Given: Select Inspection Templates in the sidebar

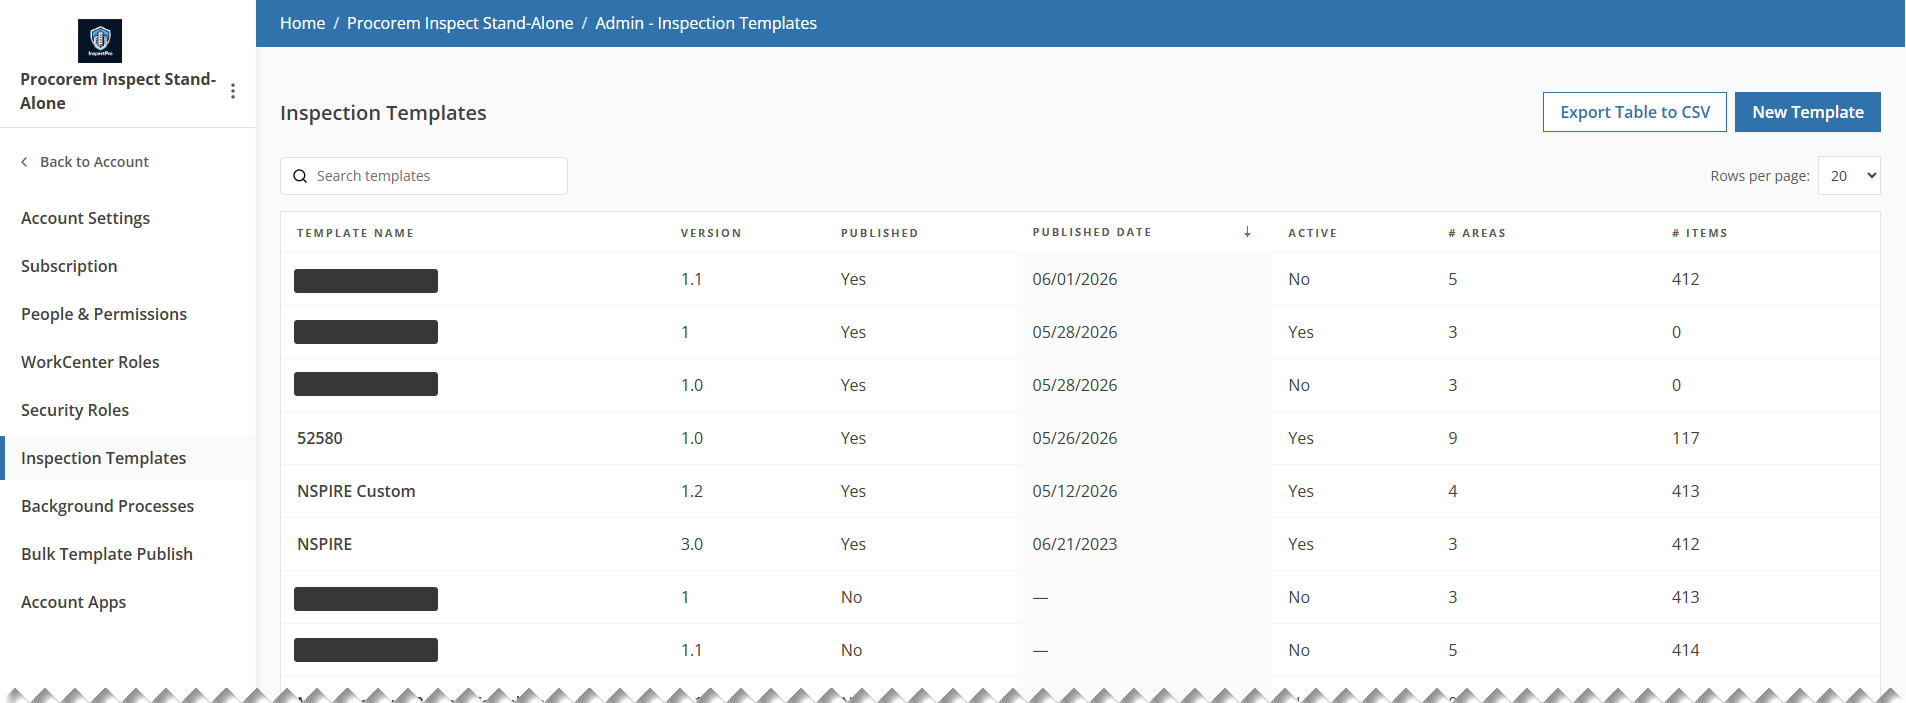Looking at the screenshot, I should pyautogui.click(x=103, y=458).
